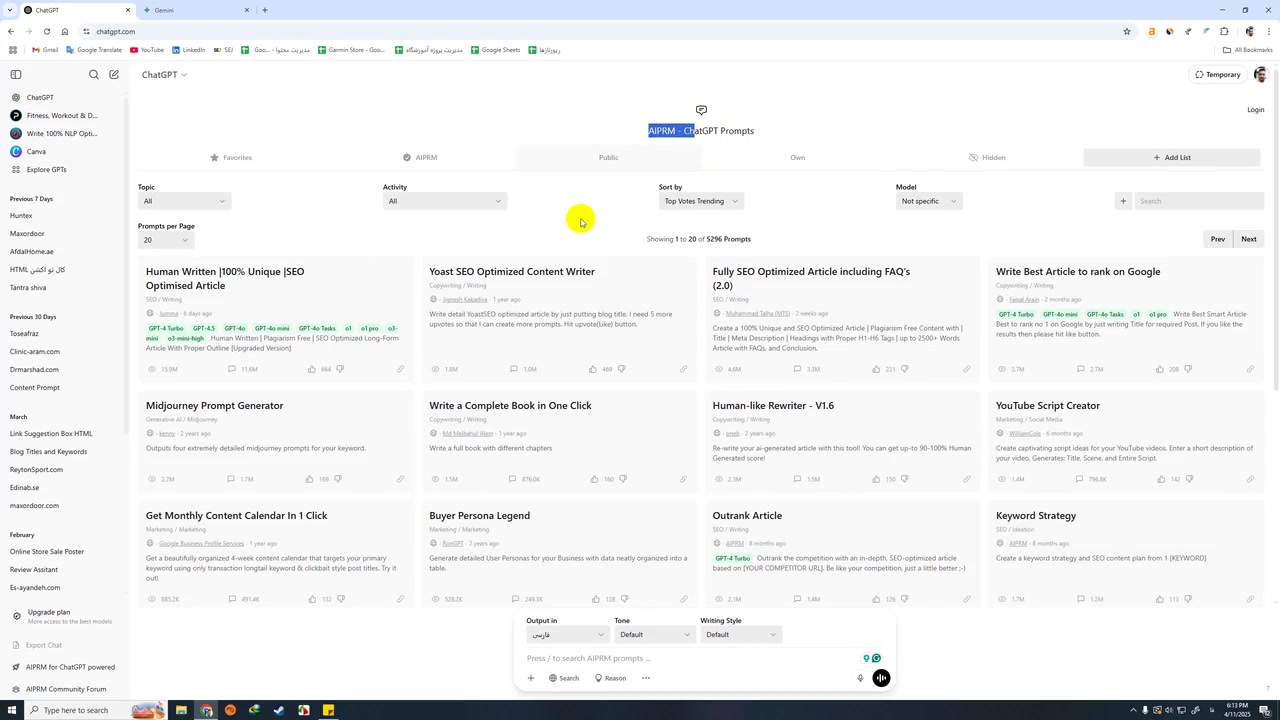Switch to the Favorites tab
This screenshot has height=720, width=1280.
coord(231,157)
